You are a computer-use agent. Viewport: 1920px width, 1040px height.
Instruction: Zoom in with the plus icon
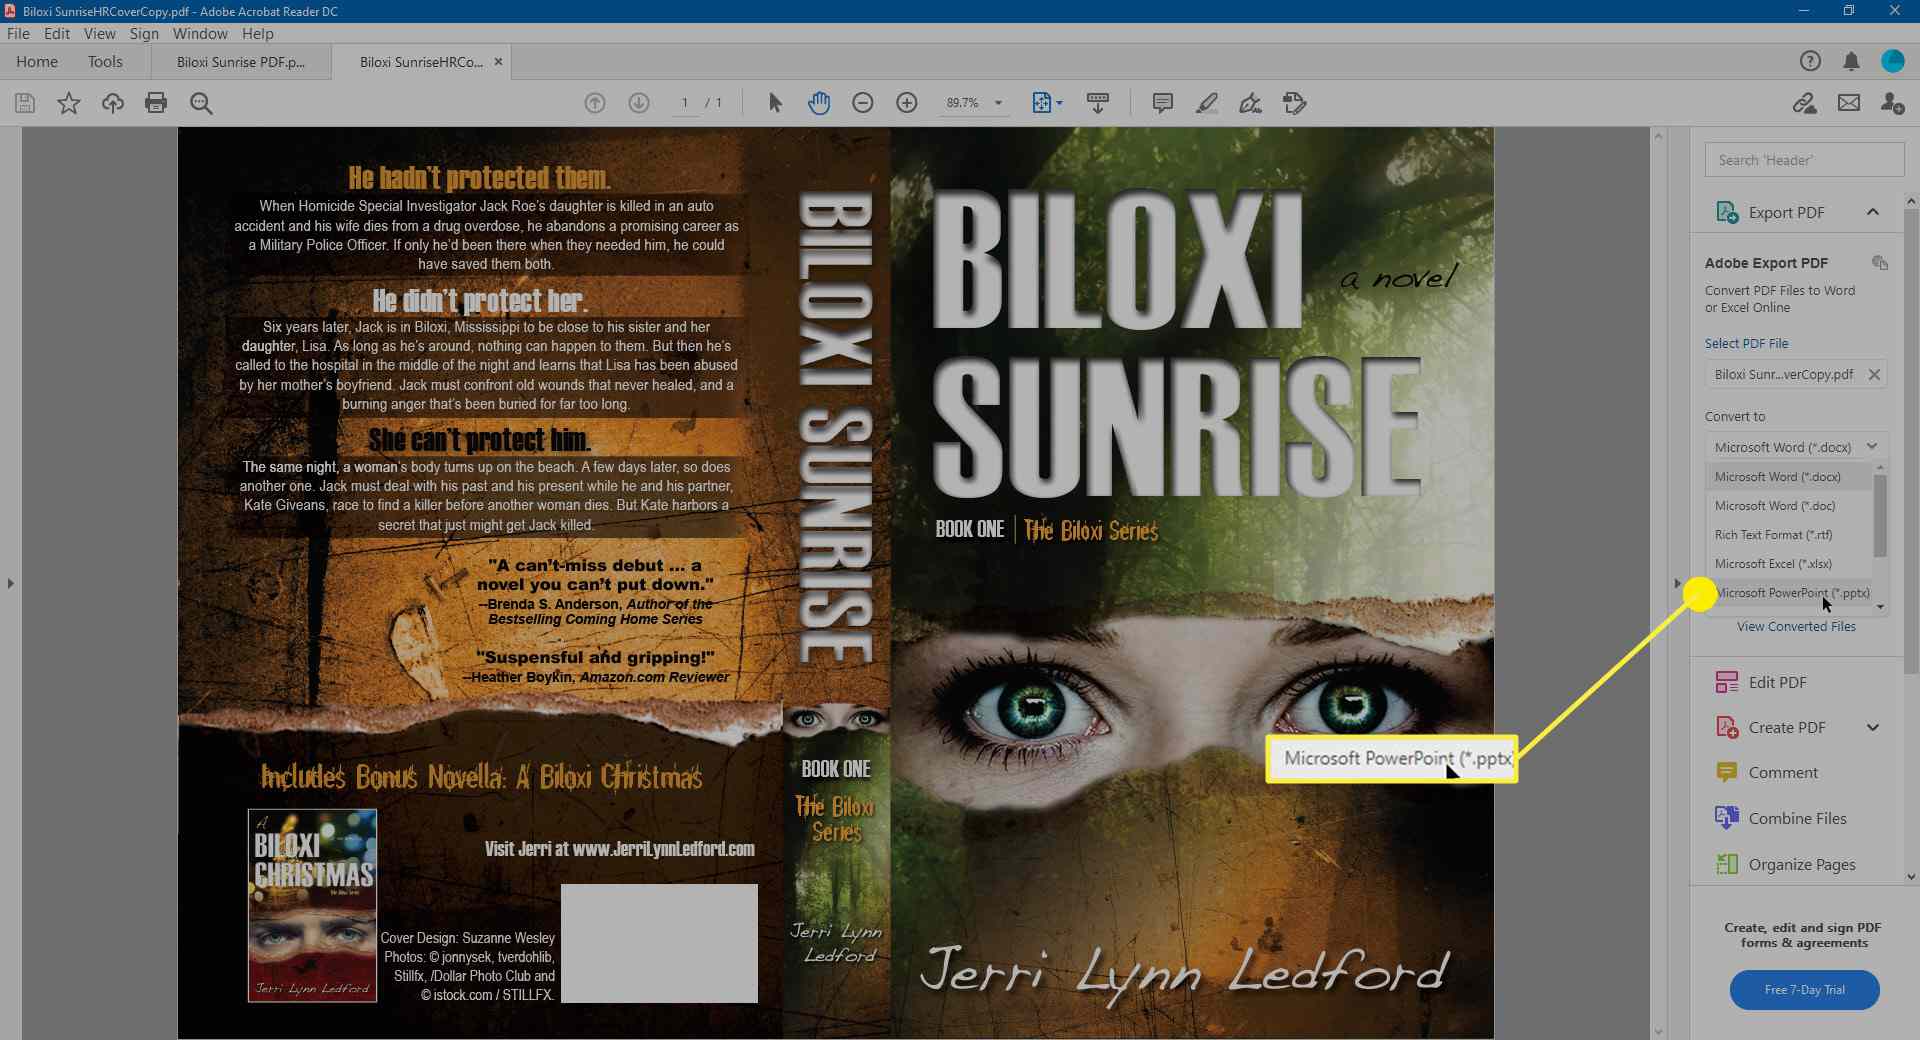(907, 103)
